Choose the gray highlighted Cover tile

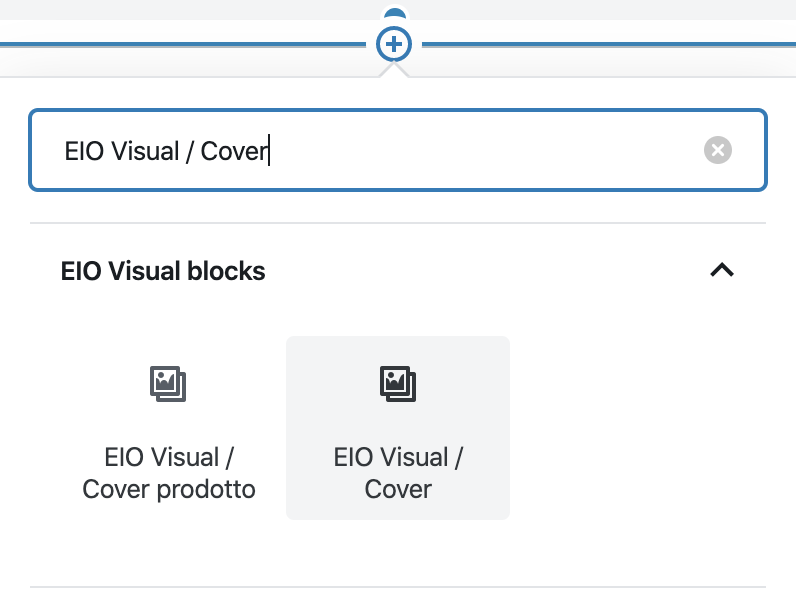click(x=398, y=427)
